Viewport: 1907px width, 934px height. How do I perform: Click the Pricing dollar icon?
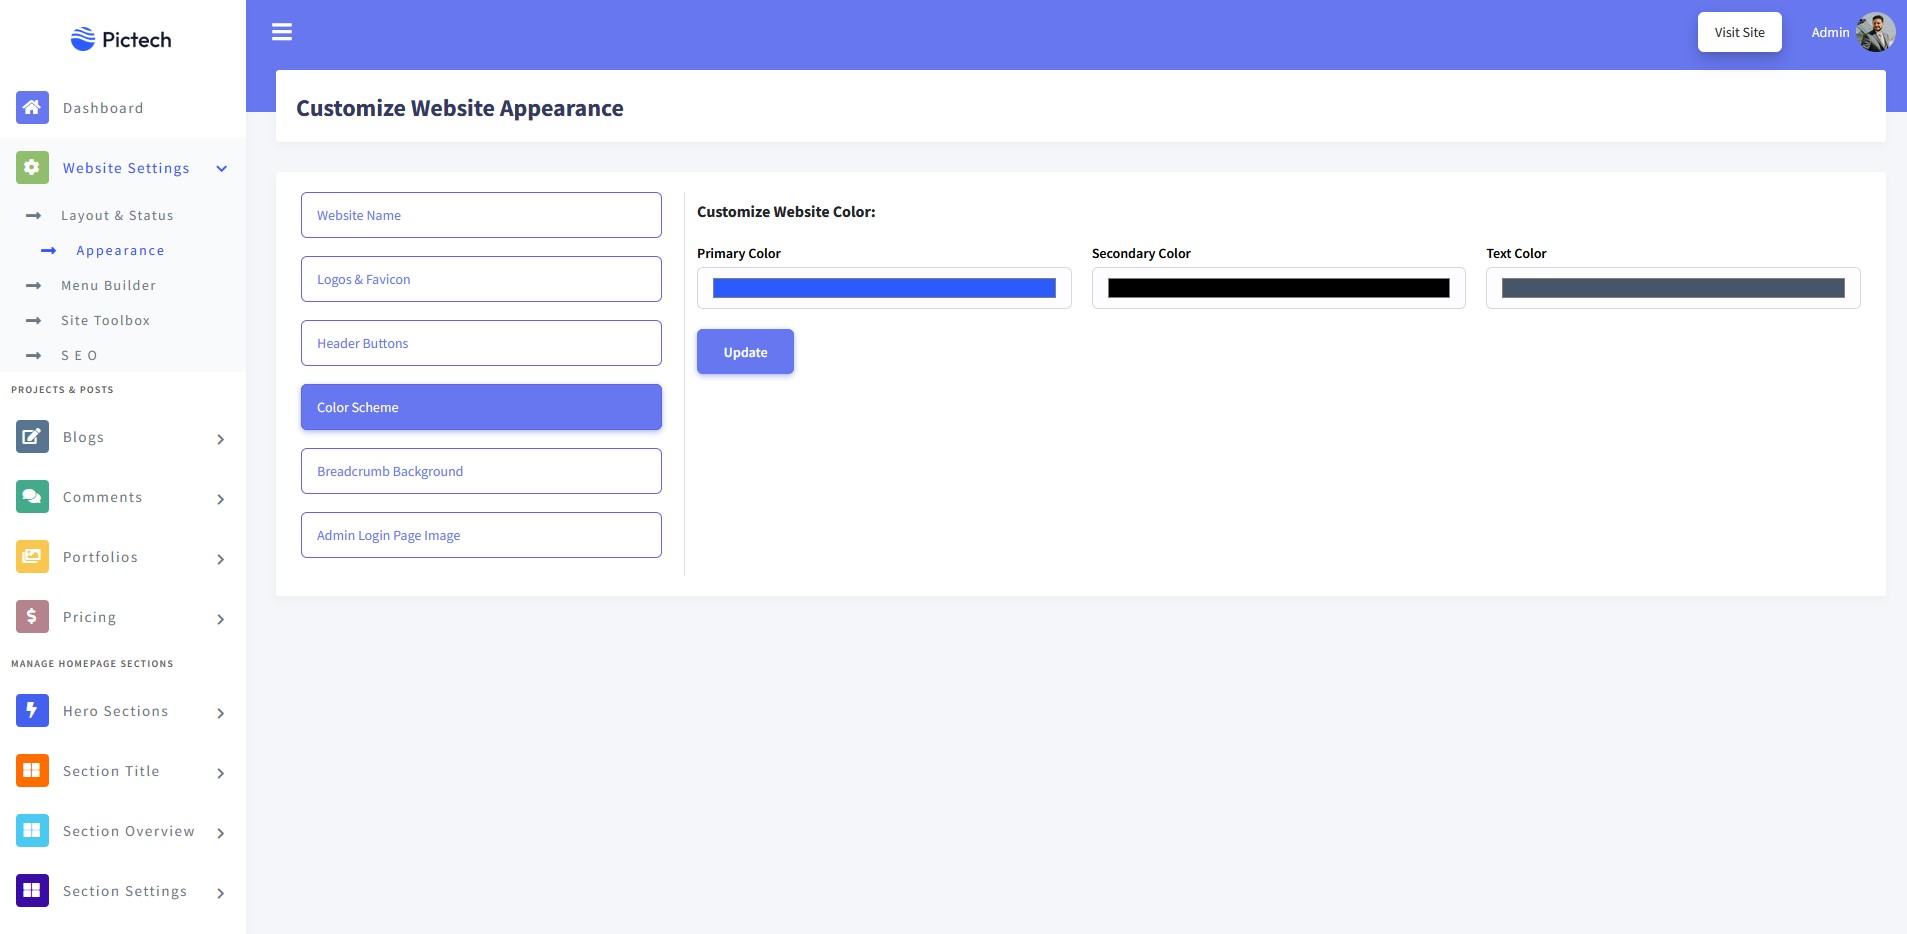tap(32, 616)
